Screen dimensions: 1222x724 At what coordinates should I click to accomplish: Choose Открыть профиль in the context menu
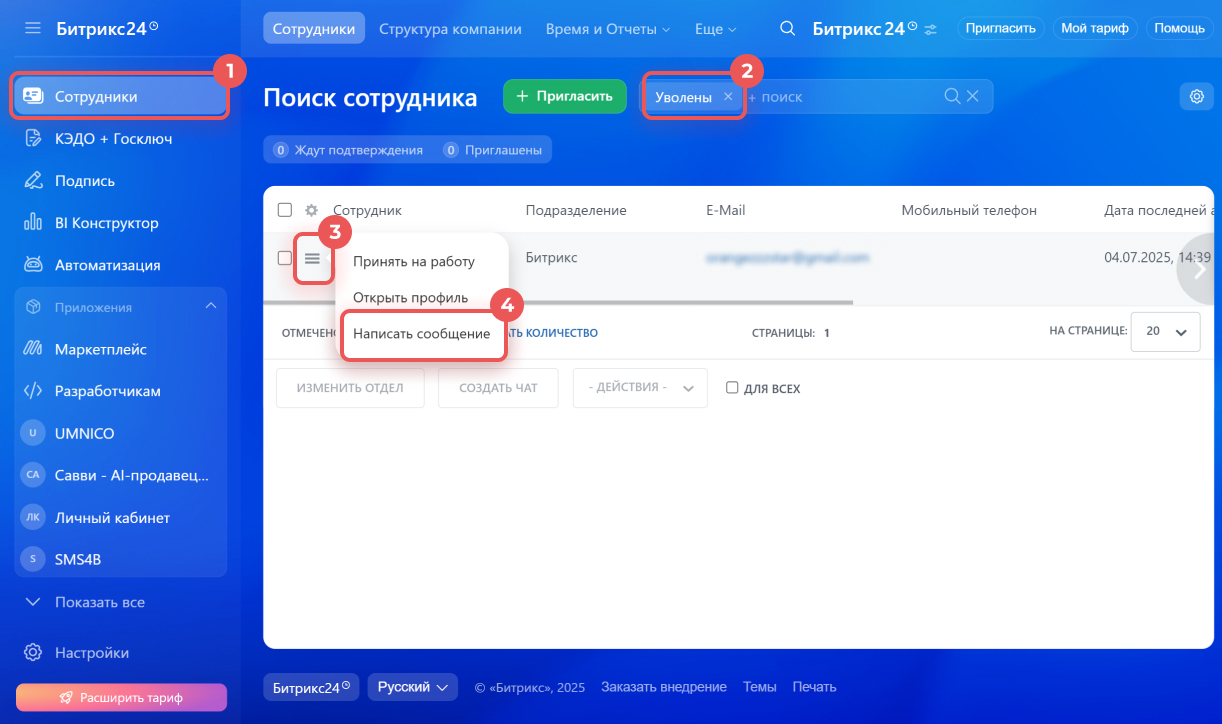tap(410, 298)
